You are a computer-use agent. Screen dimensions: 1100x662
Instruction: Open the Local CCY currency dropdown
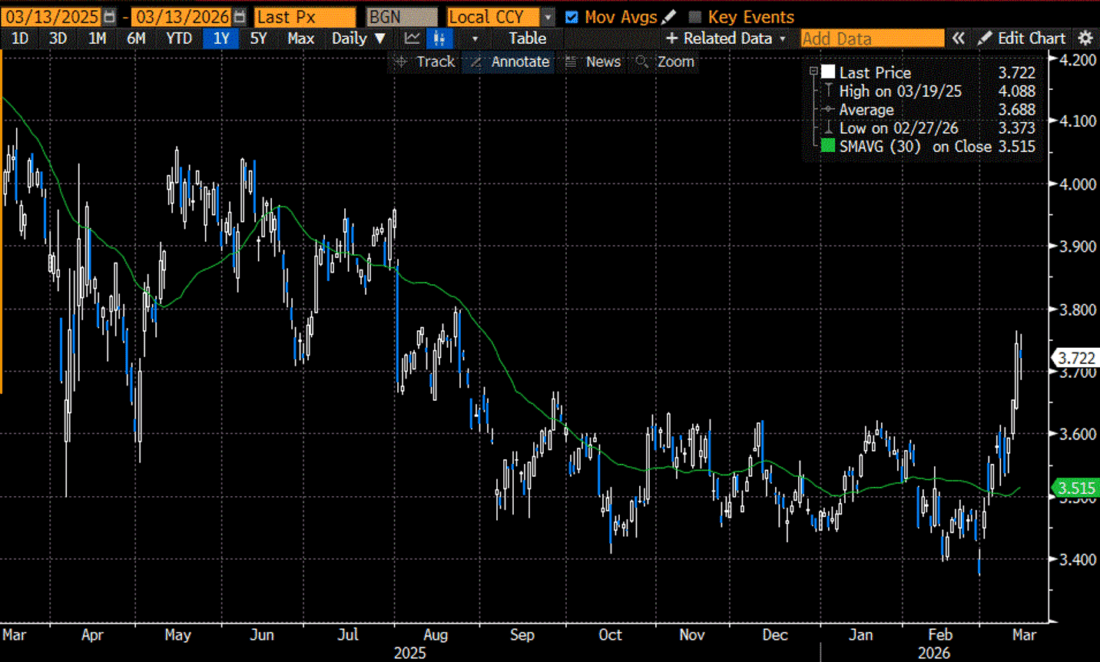[548, 17]
